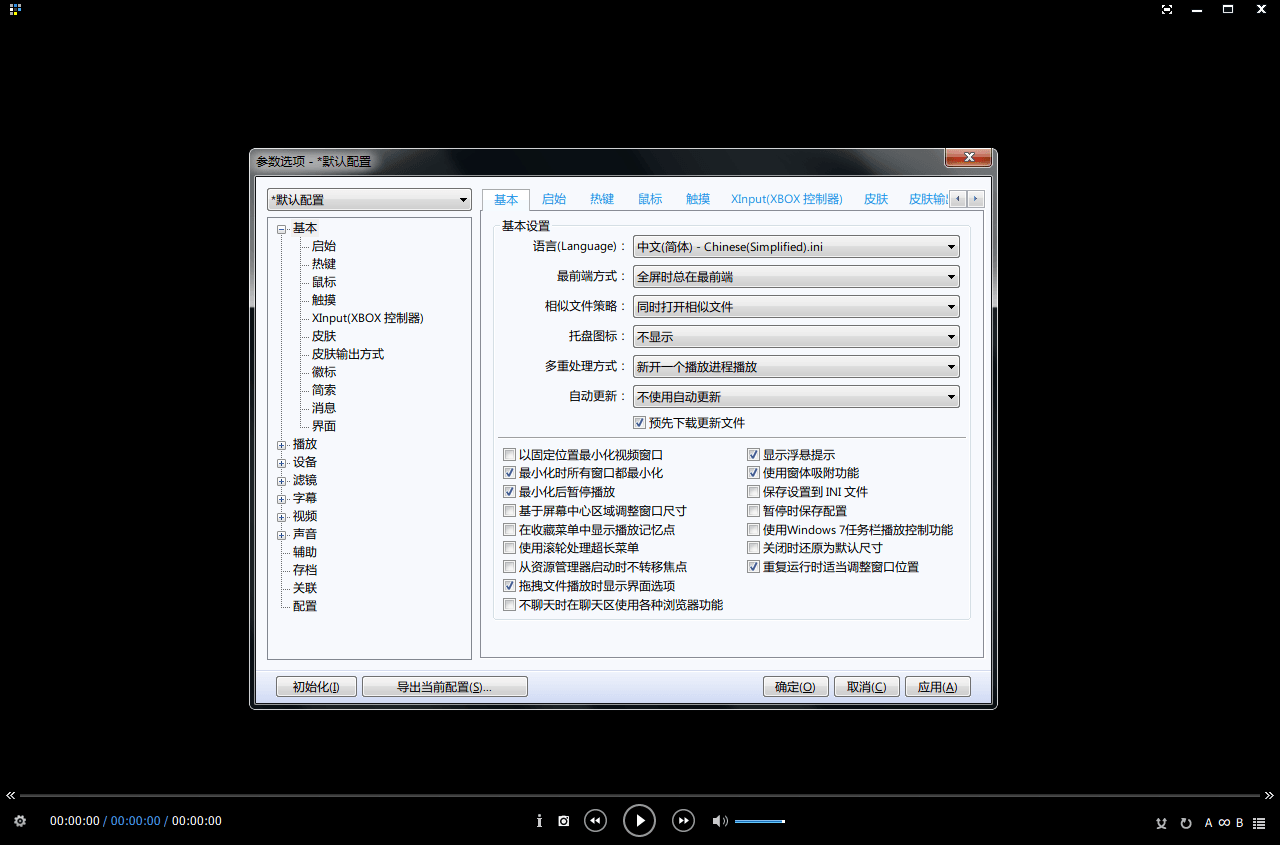Uncheck 最小化后暂停播放 option
1280x845 pixels.
tap(510, 492)
